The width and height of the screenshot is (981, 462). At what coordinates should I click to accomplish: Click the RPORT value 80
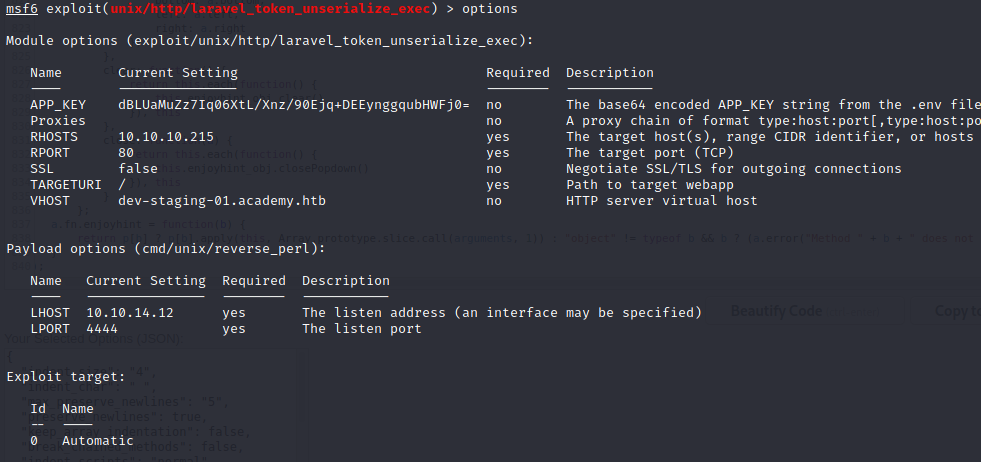126,152
